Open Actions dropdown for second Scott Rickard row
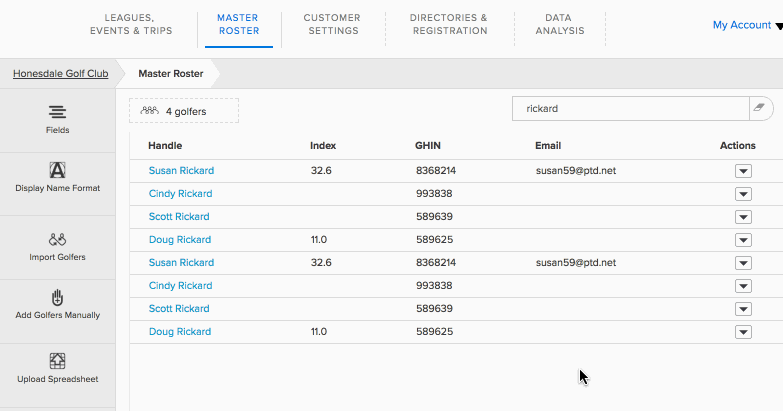783x411 pixels. [743, 309]
